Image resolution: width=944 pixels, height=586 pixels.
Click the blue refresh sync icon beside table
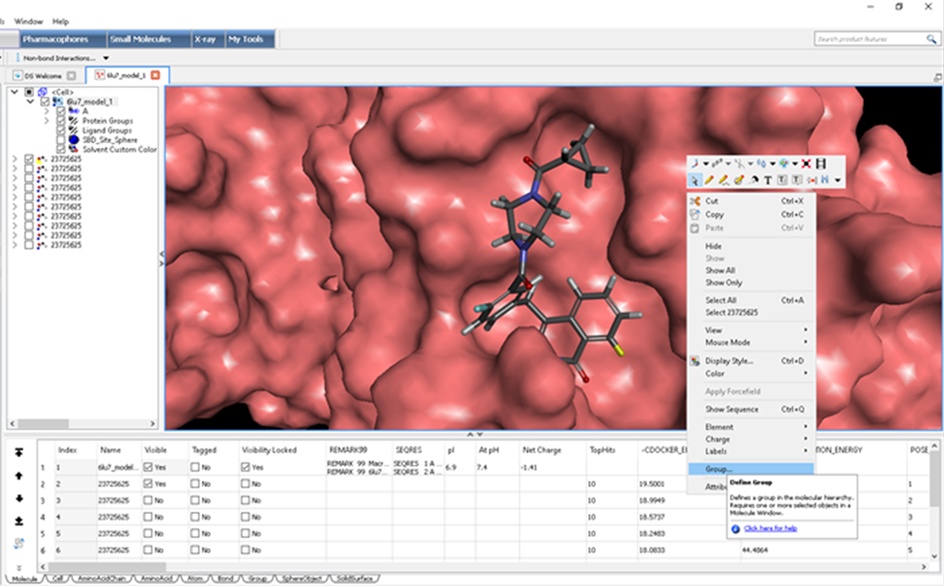(x=19, y=543)
